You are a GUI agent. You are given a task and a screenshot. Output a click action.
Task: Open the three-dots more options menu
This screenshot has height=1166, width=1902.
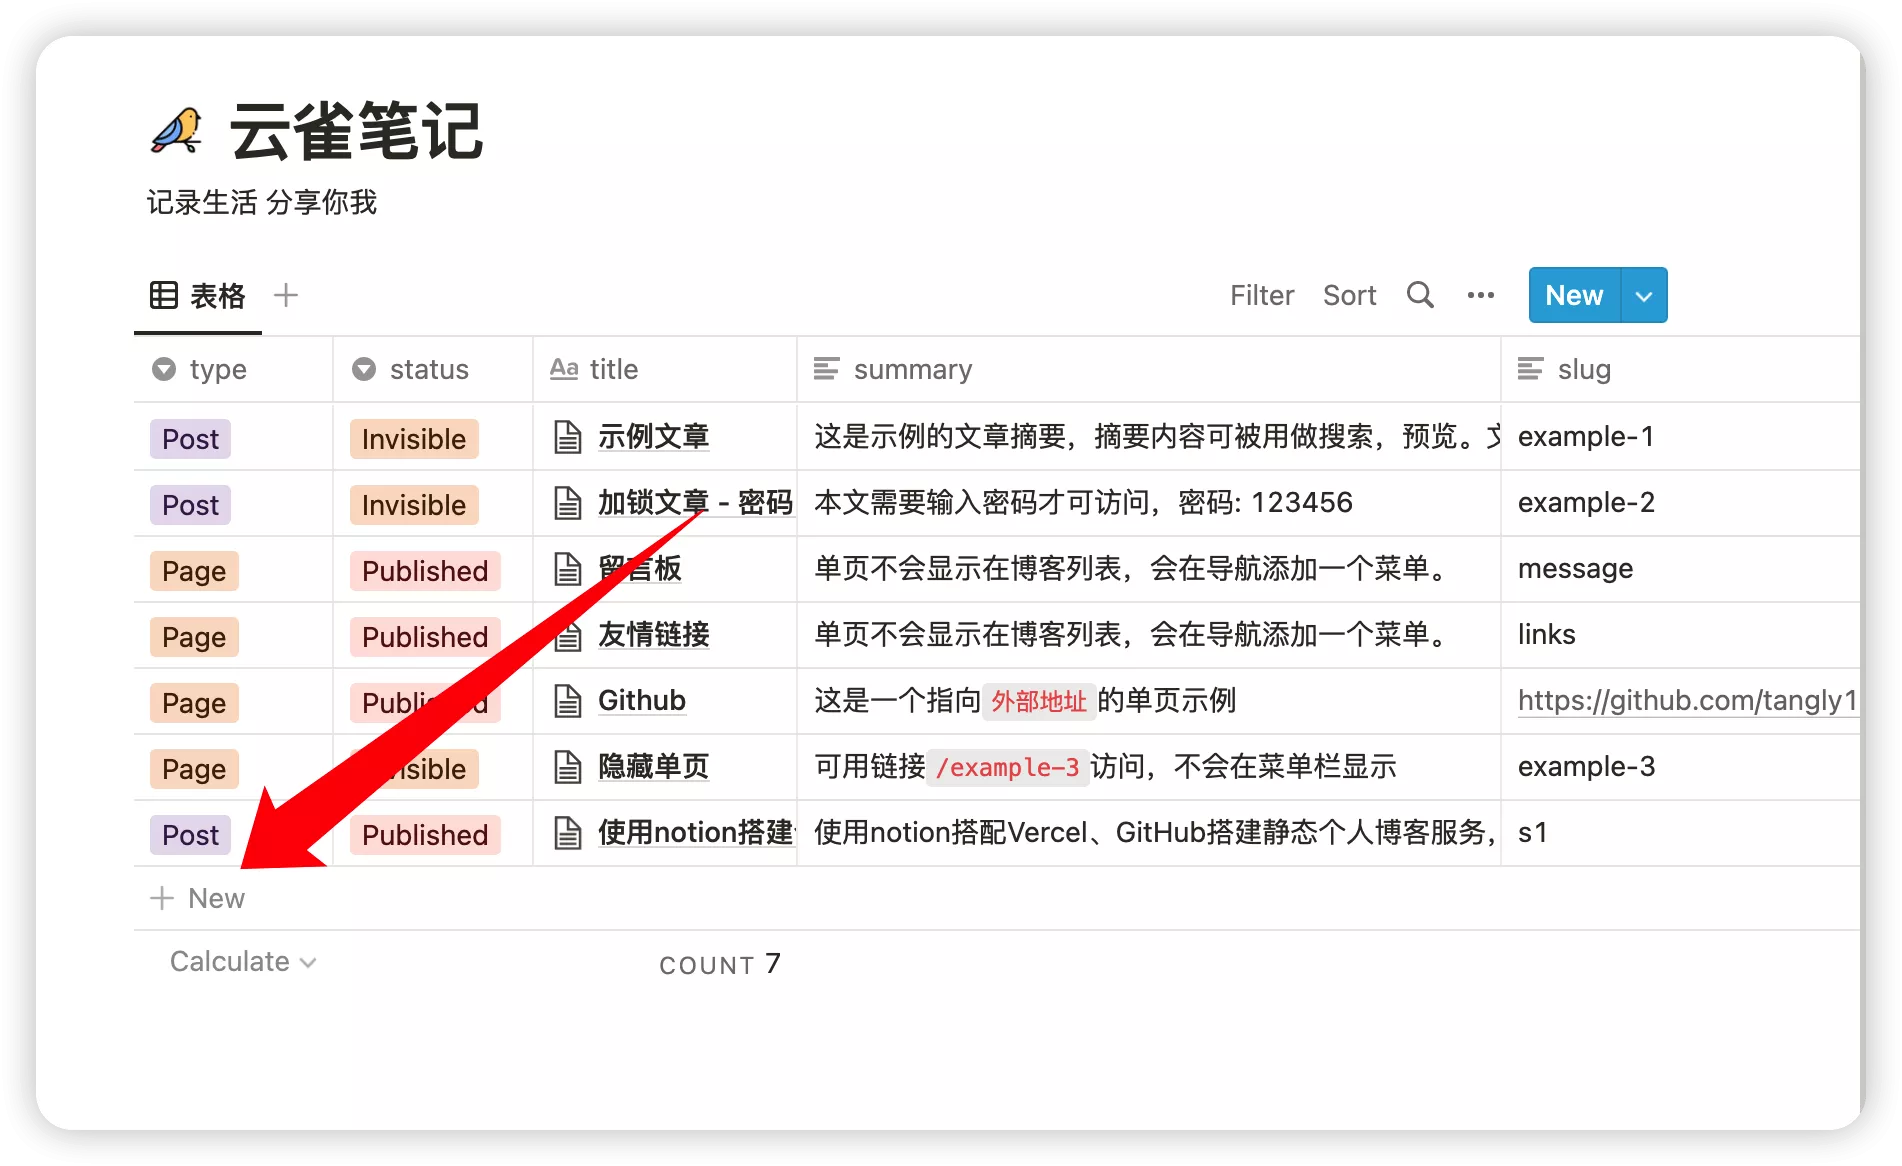click(x=1480, y=295)
